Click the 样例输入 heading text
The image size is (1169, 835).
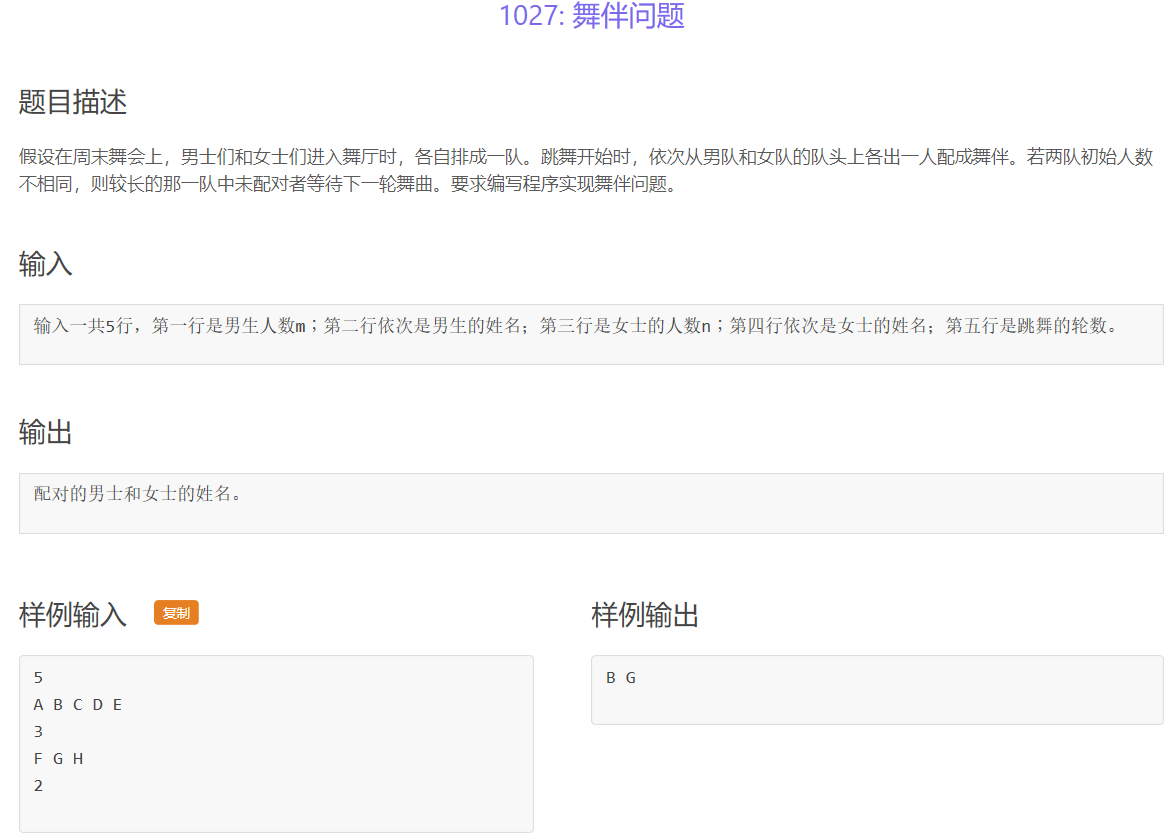72,615
